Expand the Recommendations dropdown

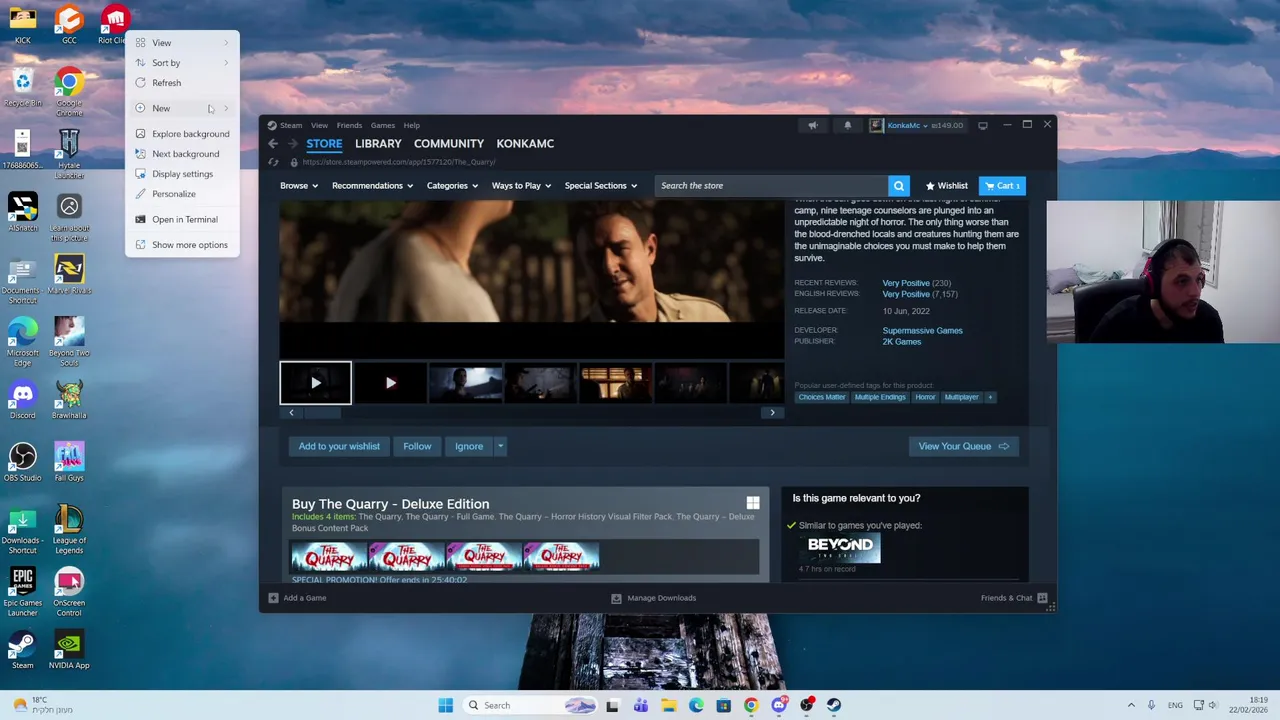pos(372,186)
